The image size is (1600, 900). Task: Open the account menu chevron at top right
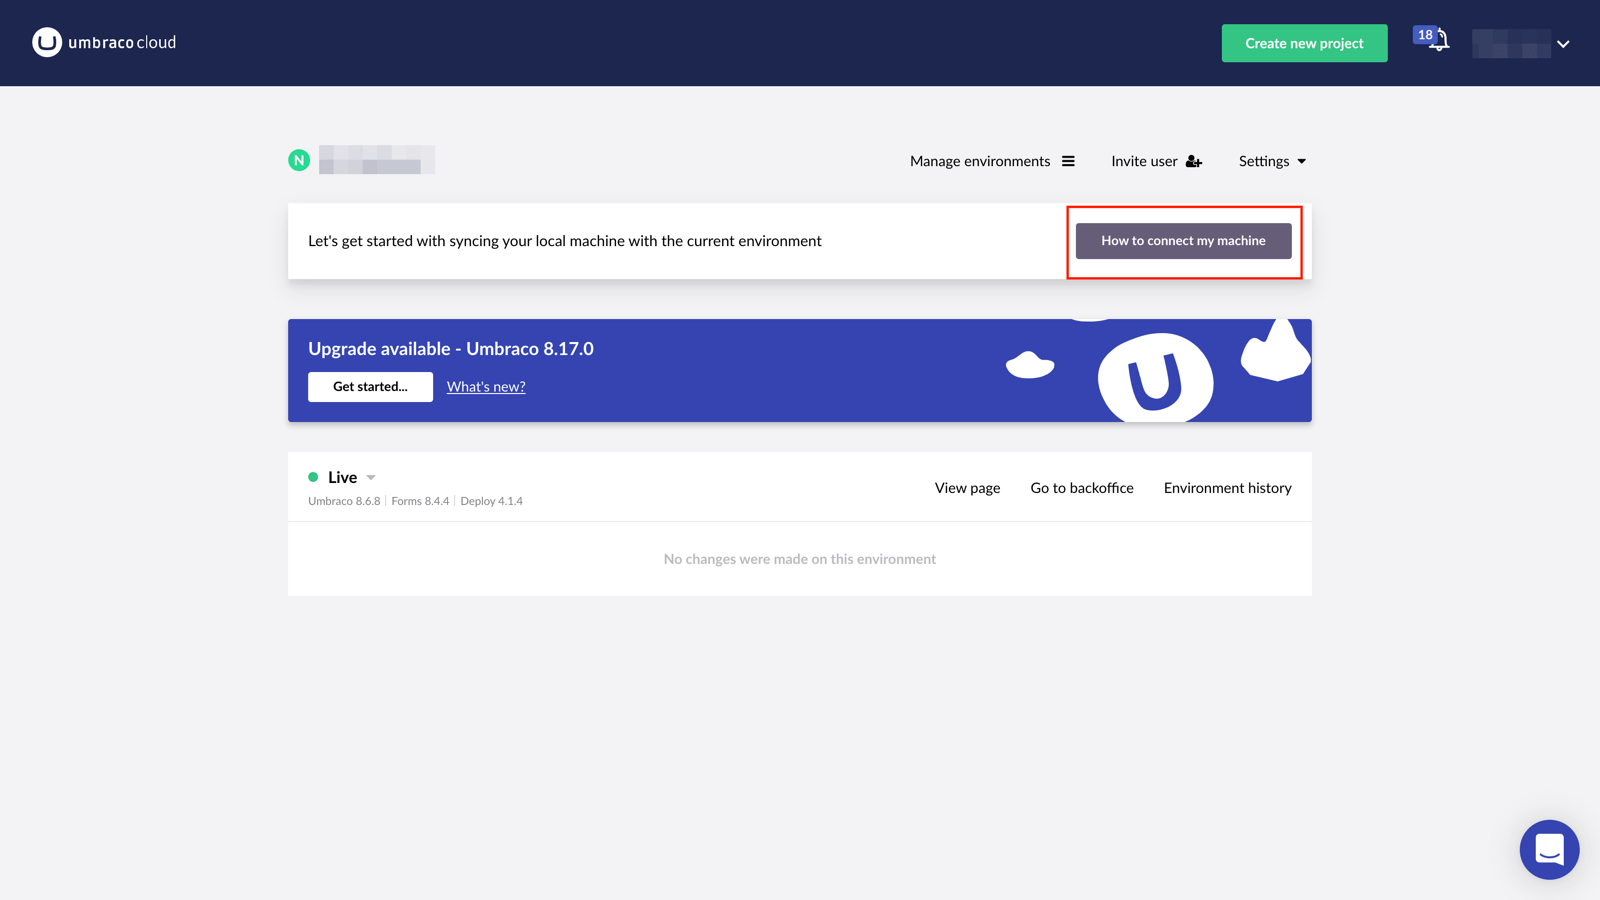1562,44
